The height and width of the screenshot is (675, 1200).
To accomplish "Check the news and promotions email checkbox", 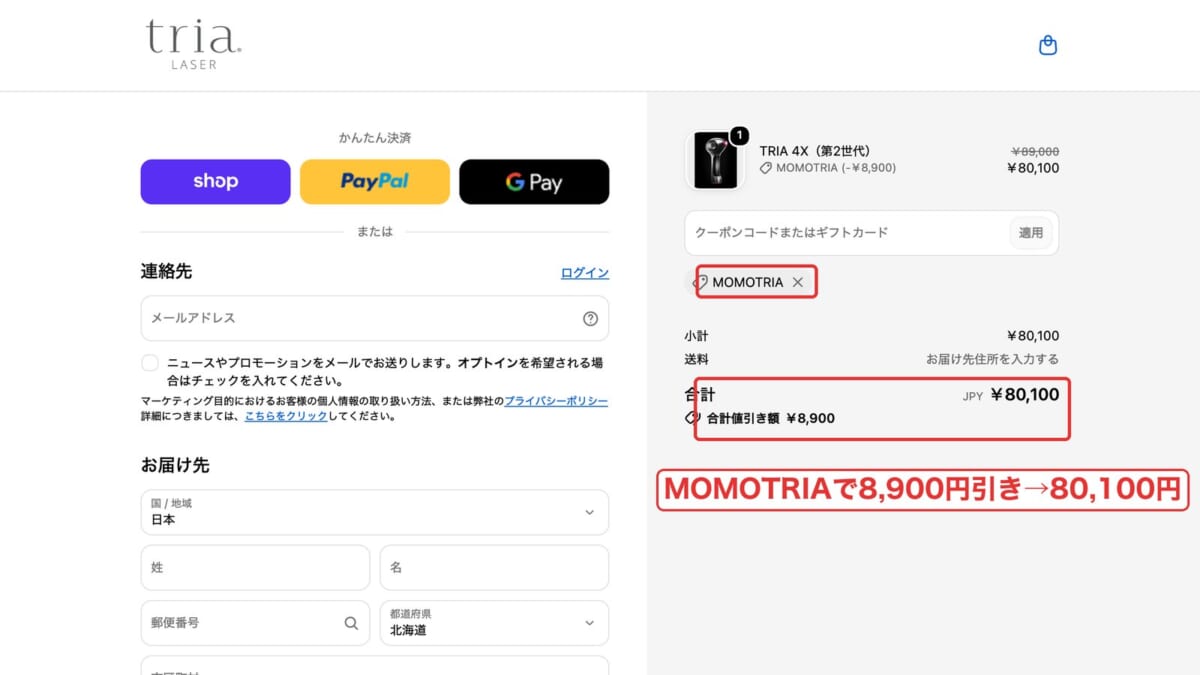I will [150, 363].
